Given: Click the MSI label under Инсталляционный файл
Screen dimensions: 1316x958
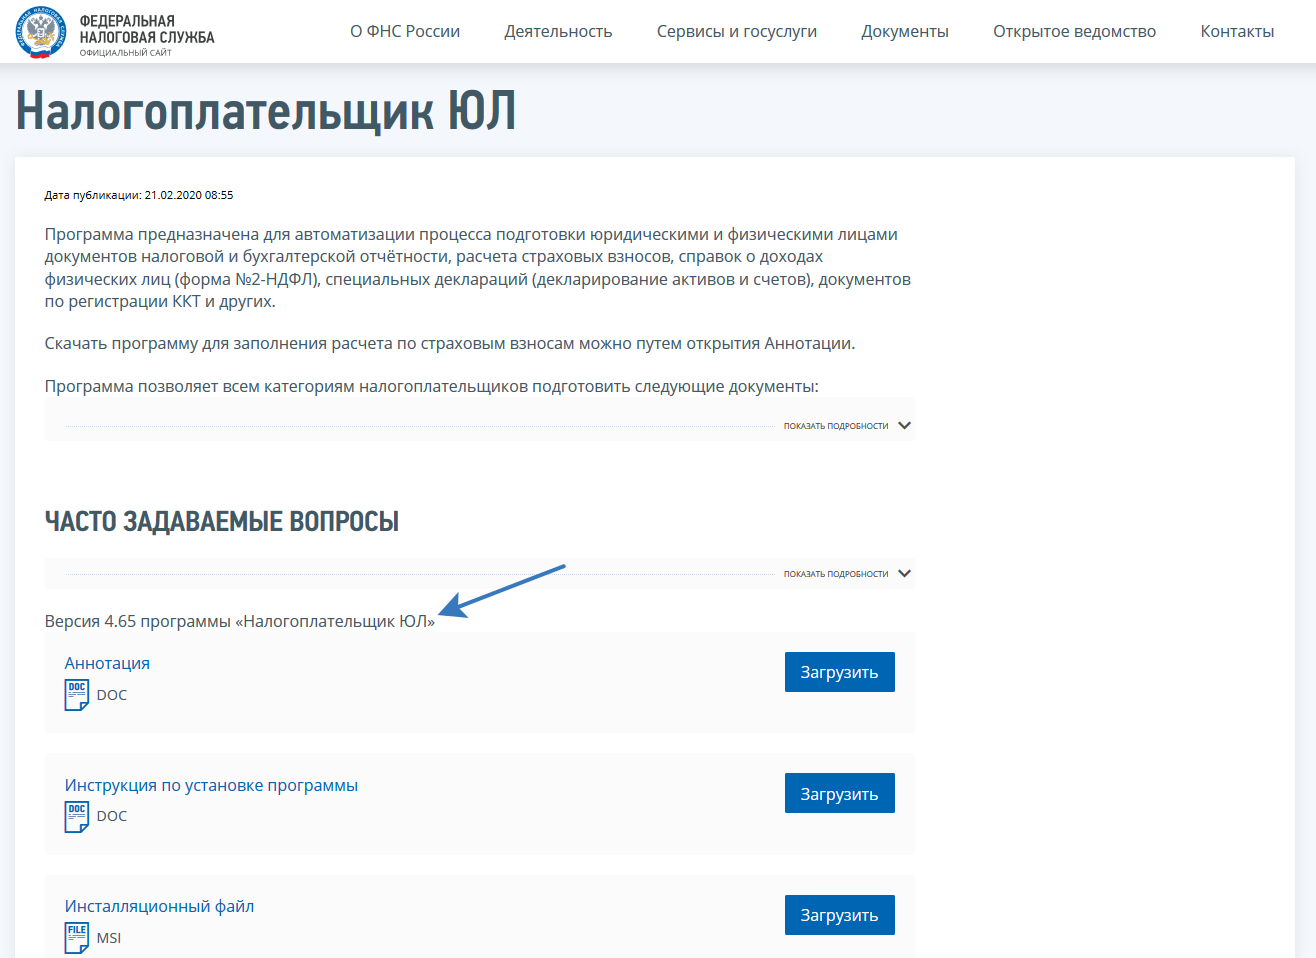Looking at the screenshot, I should point(109,938).
